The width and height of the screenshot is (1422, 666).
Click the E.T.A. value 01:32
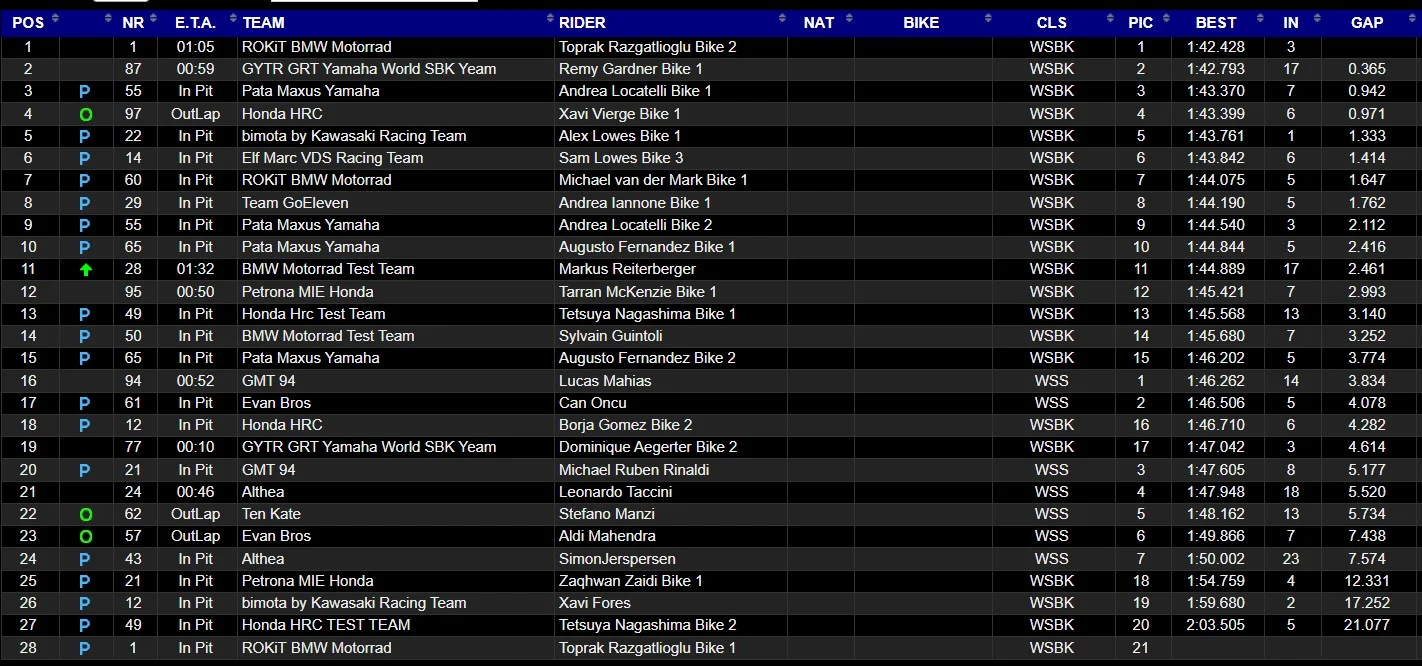pyautogui.click(x=196, y=269)
